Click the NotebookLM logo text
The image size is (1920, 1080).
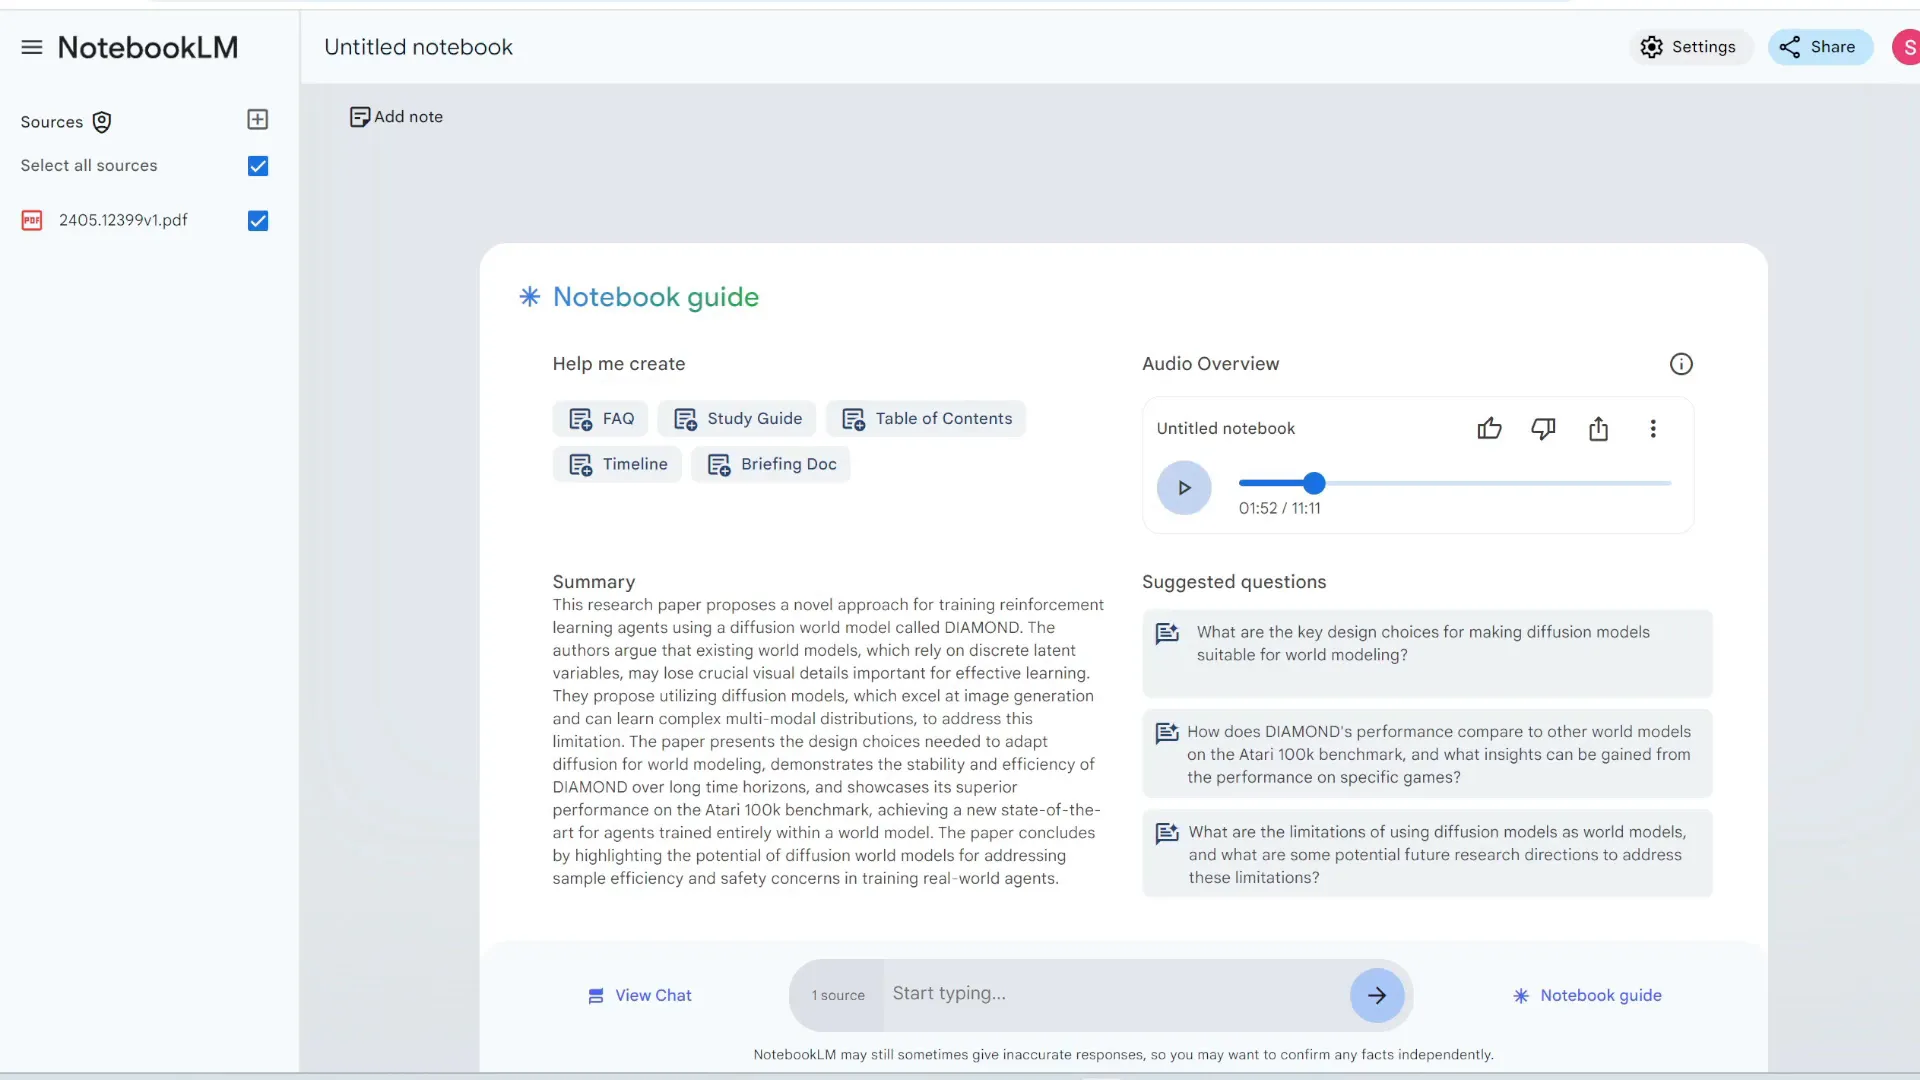[148, 47]
